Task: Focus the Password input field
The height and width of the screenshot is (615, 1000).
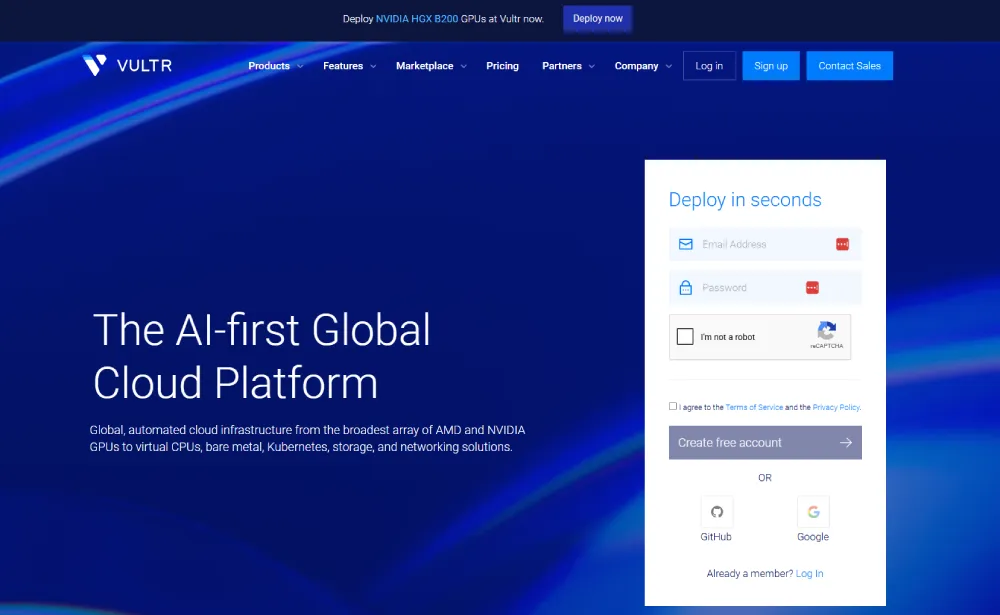Action: coord(765,288)
